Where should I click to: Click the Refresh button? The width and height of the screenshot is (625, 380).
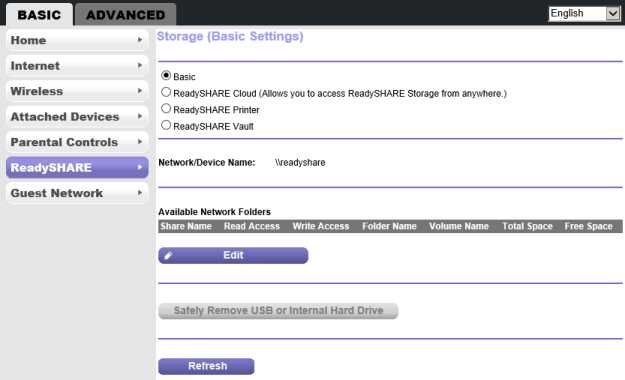[206, 366]
